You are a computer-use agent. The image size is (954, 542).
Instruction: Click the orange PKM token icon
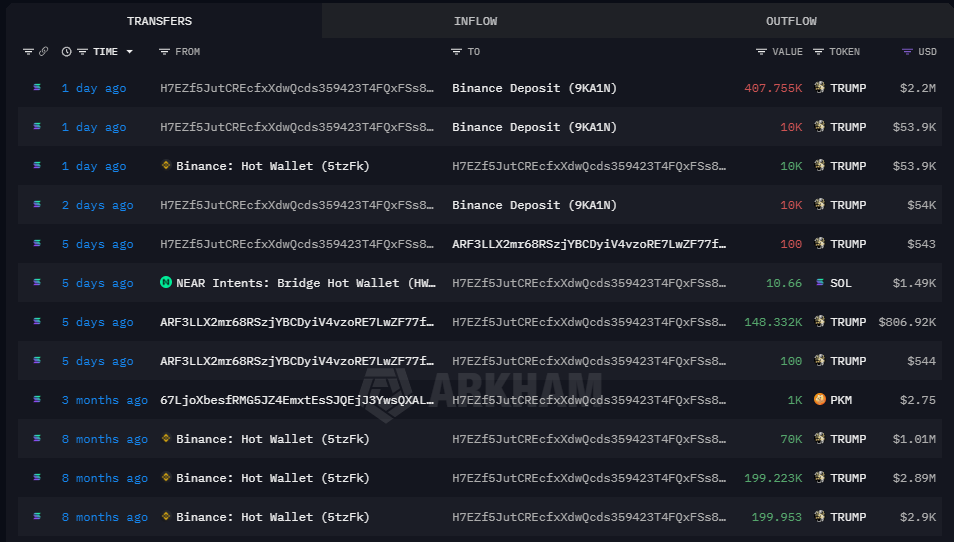click(x=820, y=400)
